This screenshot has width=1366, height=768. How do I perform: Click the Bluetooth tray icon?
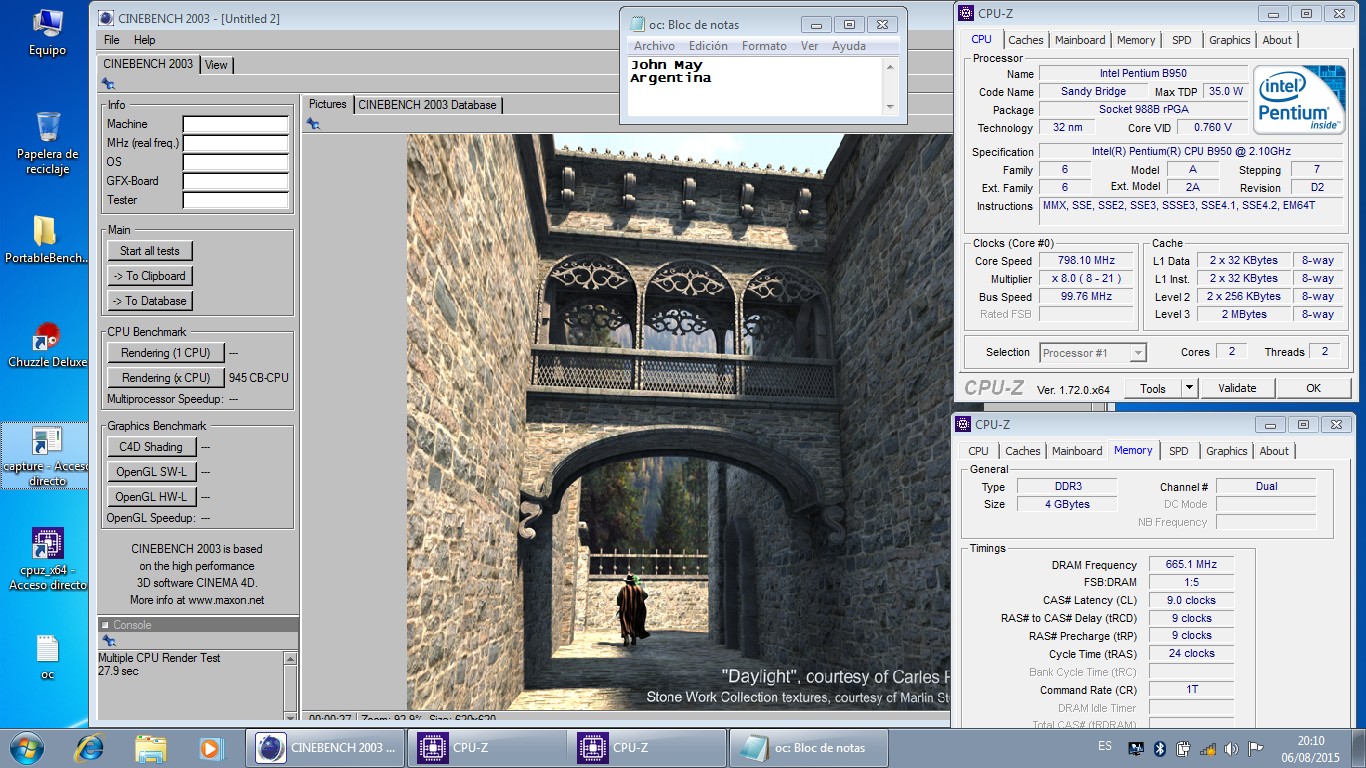click(1160, 748)
